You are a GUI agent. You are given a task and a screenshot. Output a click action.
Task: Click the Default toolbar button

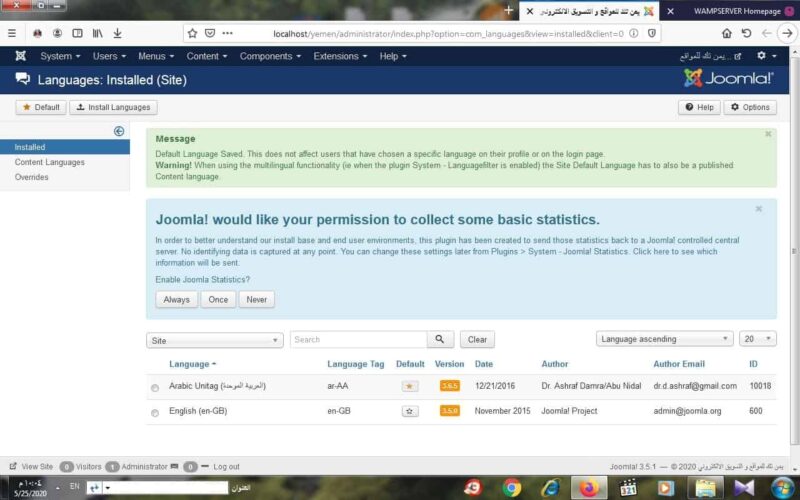click(x=41, y=107)
